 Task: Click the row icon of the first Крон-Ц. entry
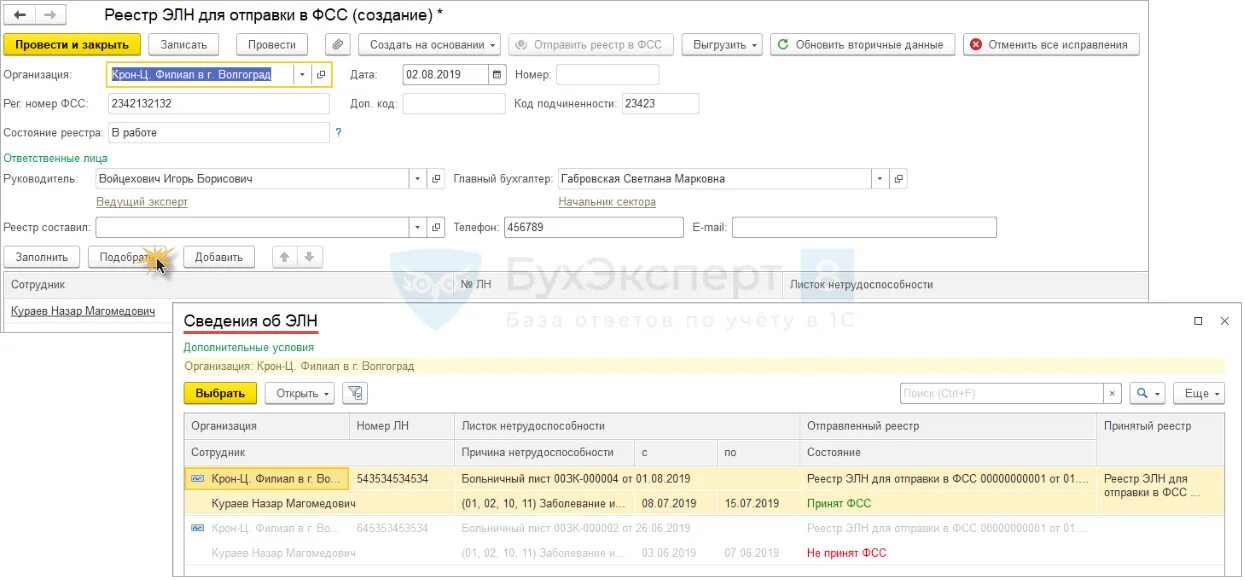(x=198, y=479)
